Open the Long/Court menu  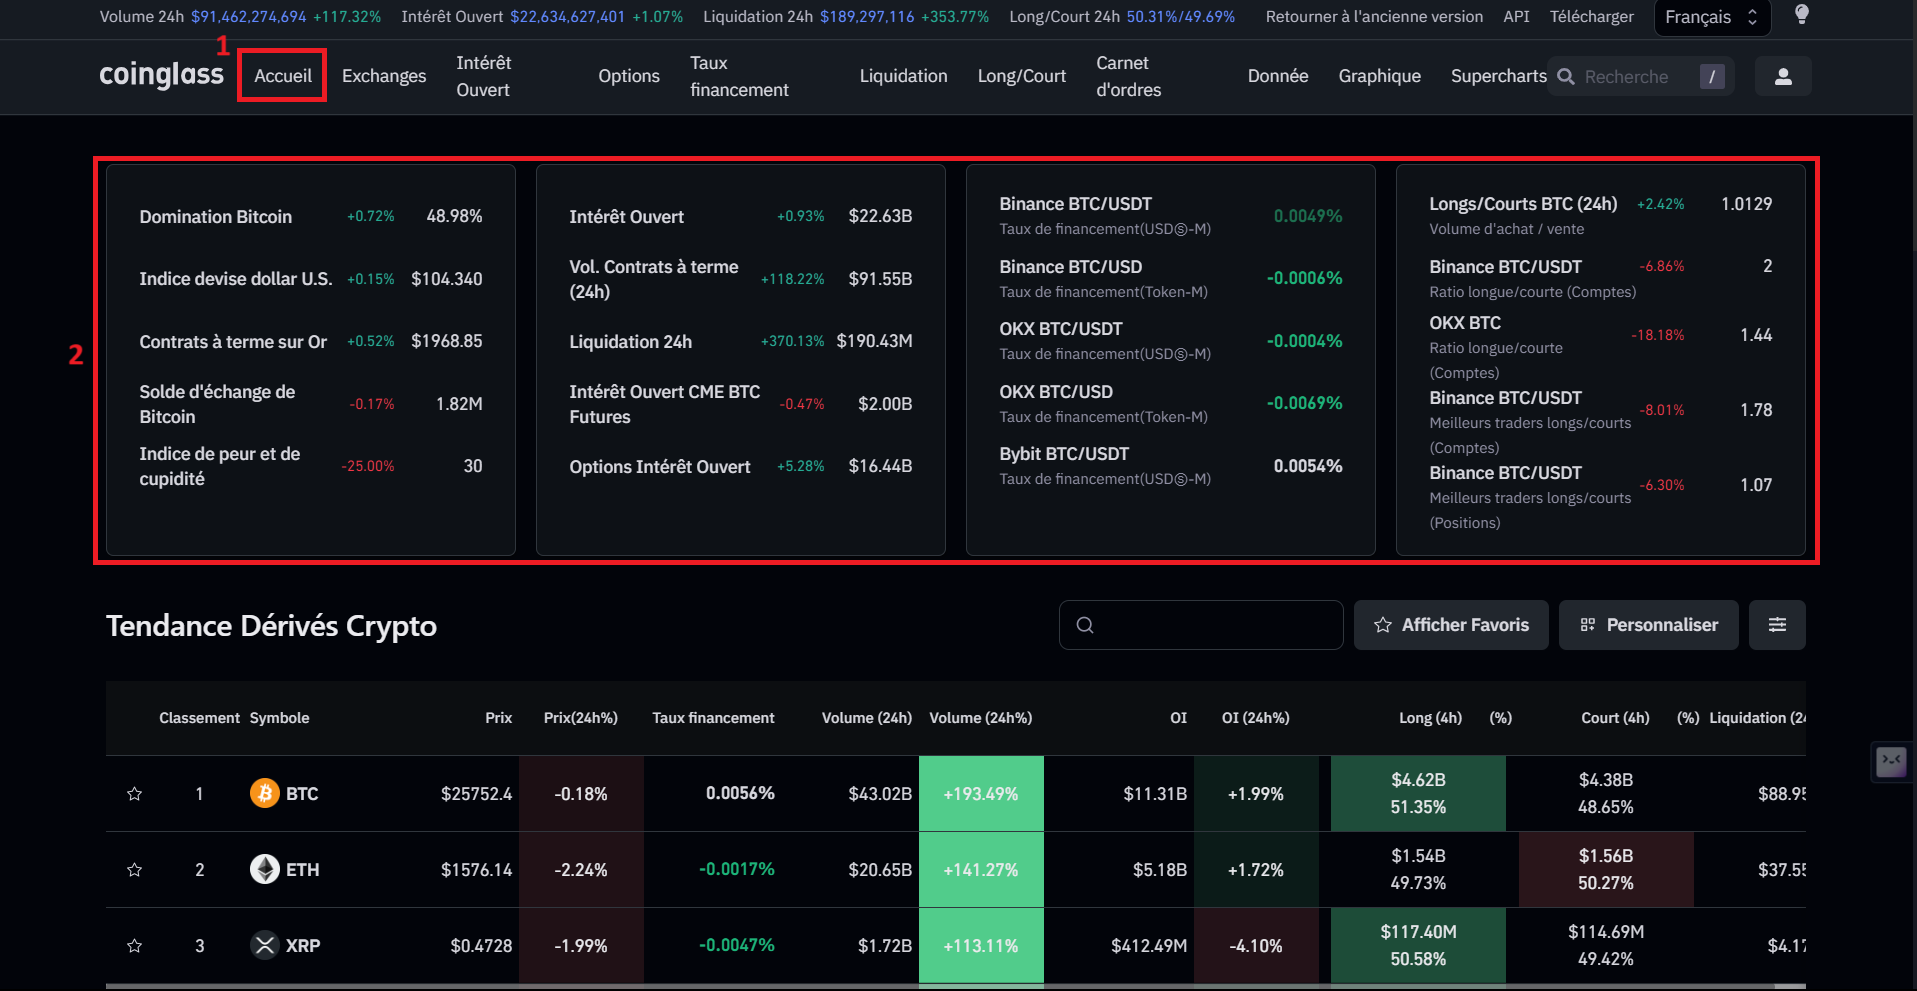click(x=1022, y=76)
